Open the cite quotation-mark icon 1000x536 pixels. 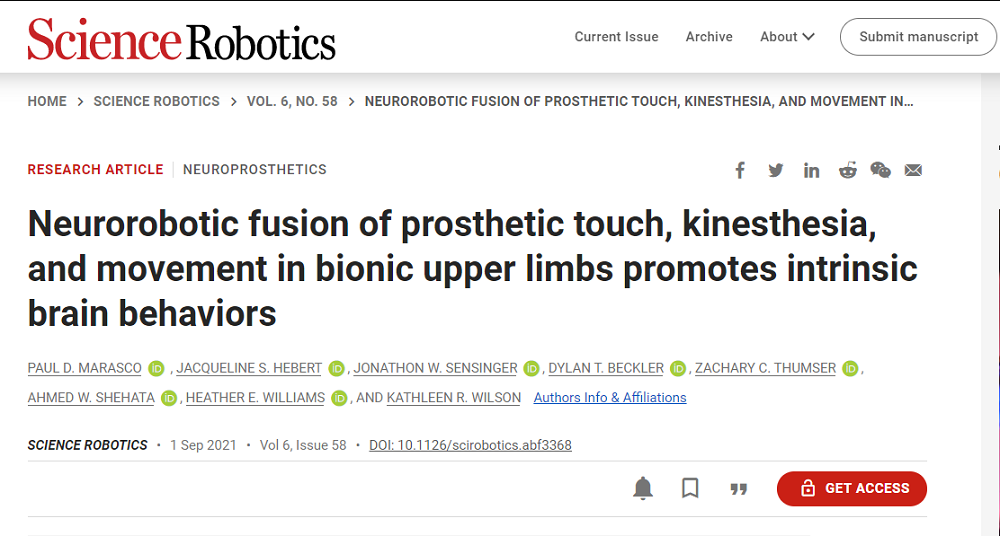click(x=739, y=489)
